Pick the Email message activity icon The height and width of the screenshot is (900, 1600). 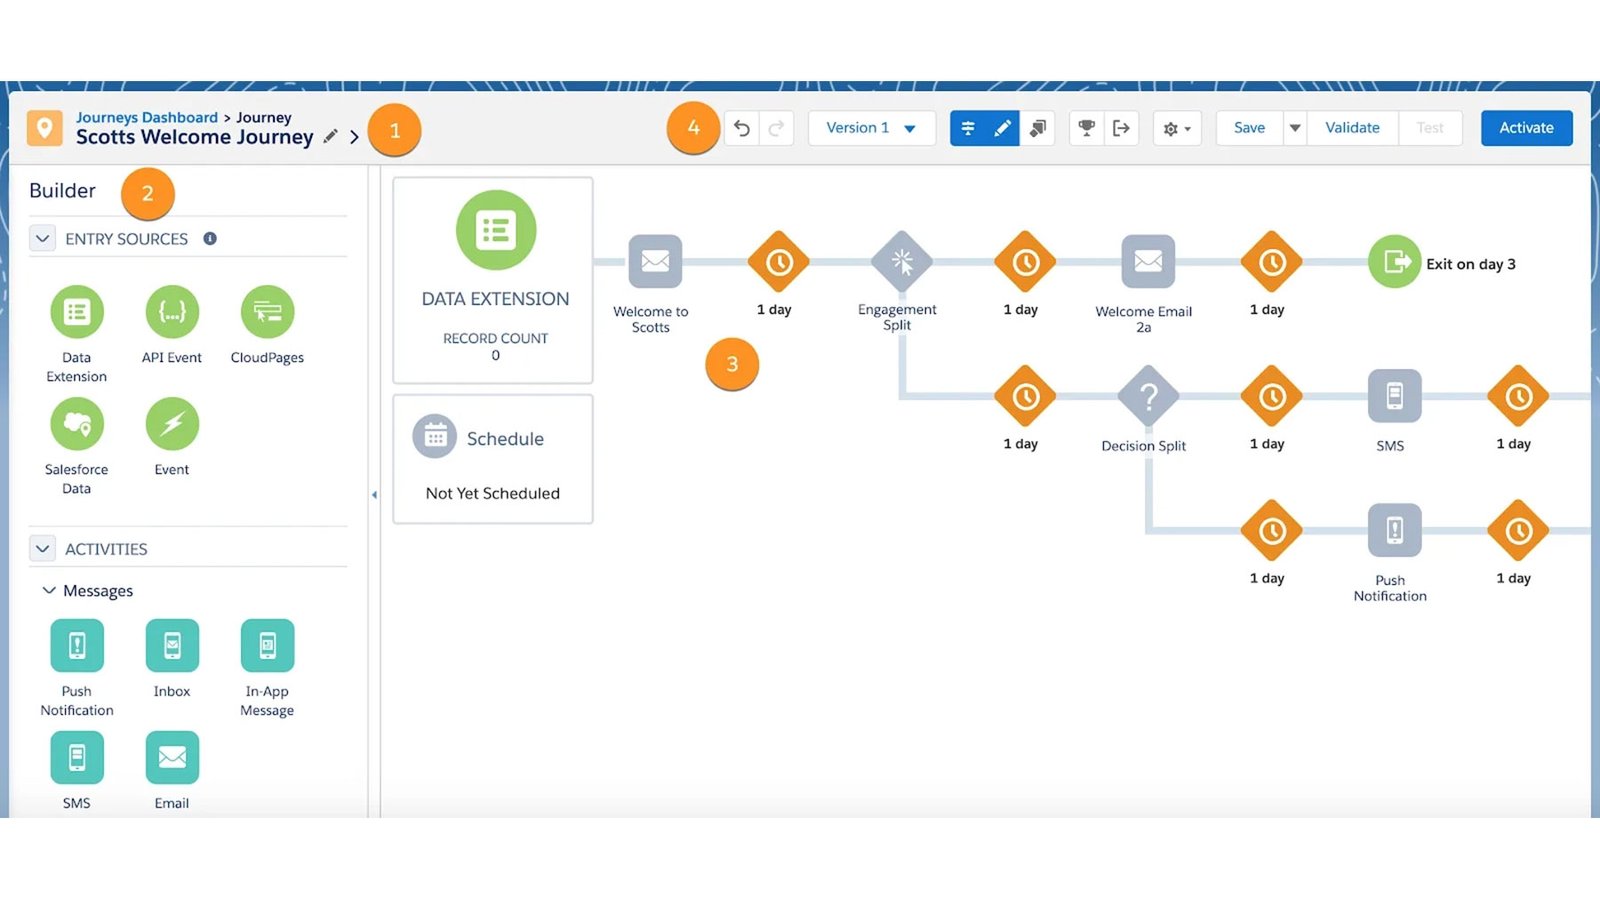[x=172, y=758]
